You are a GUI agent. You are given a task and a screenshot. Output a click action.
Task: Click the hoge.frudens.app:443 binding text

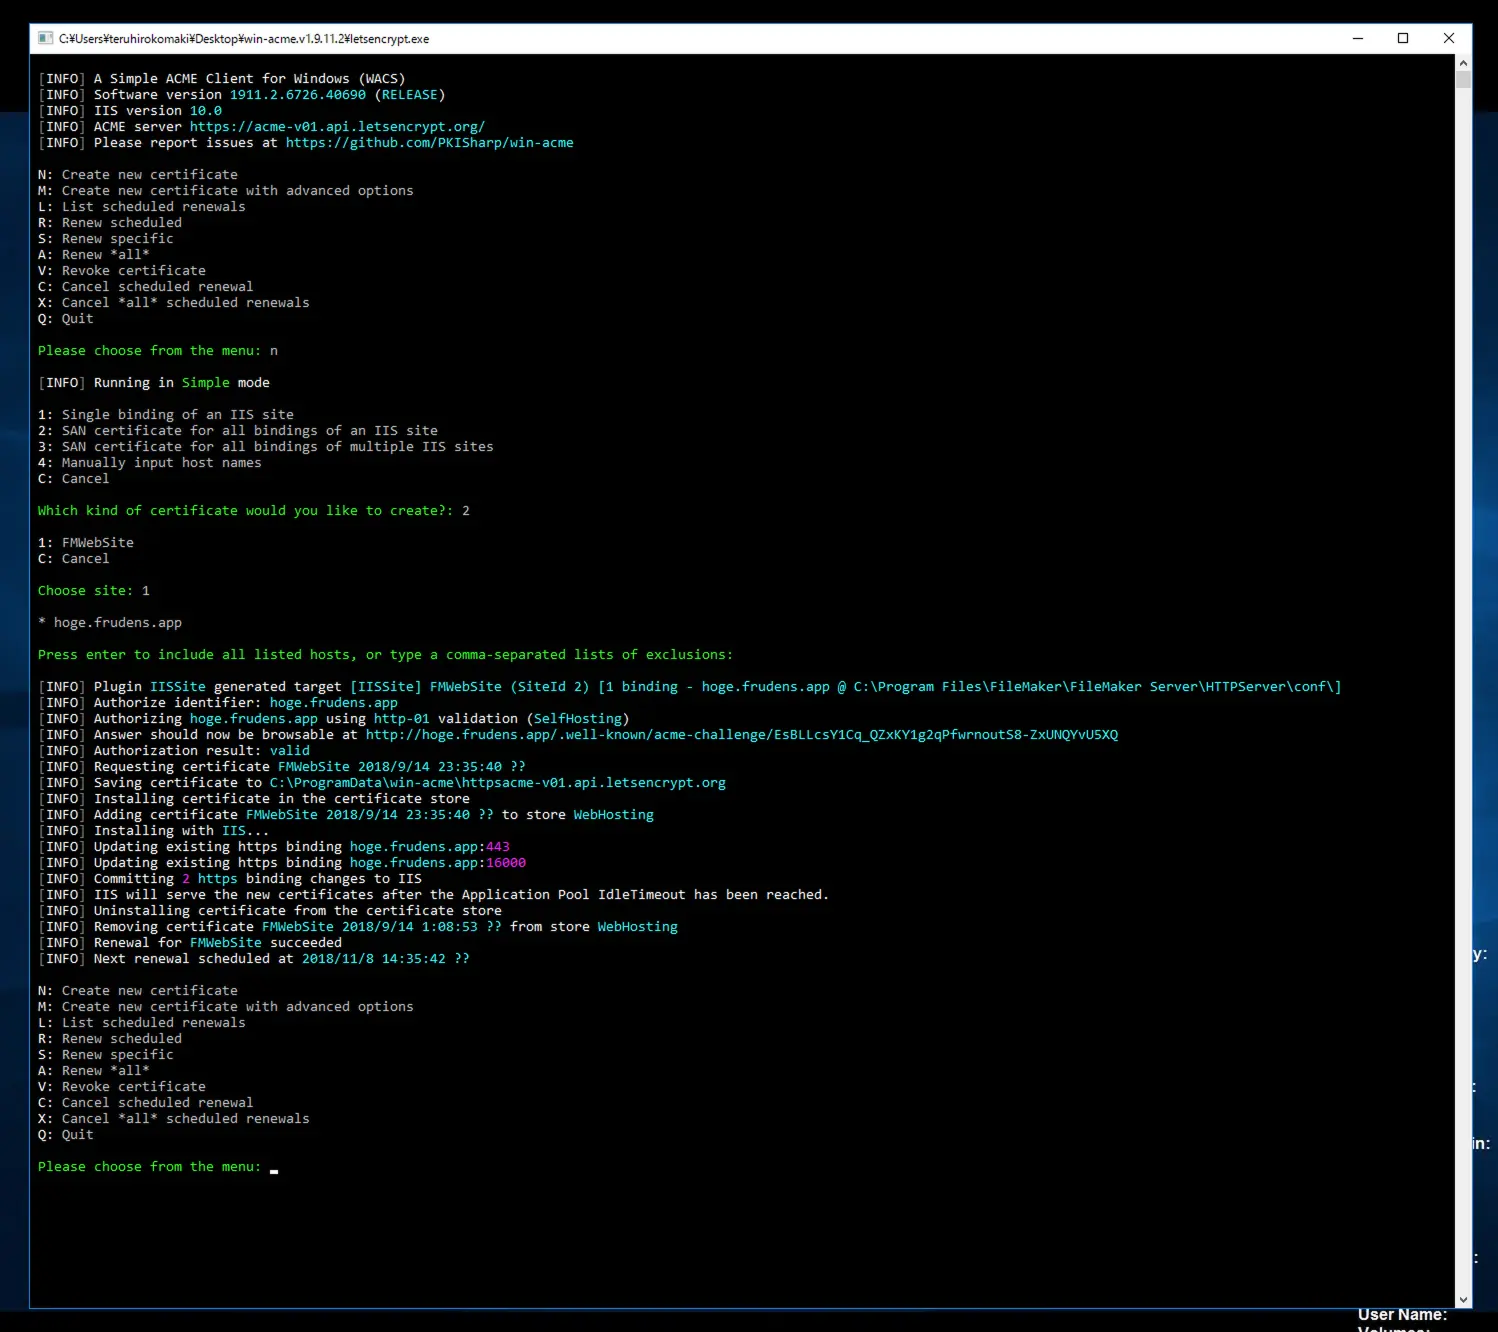pyautogui.click(x=429, y=847)
